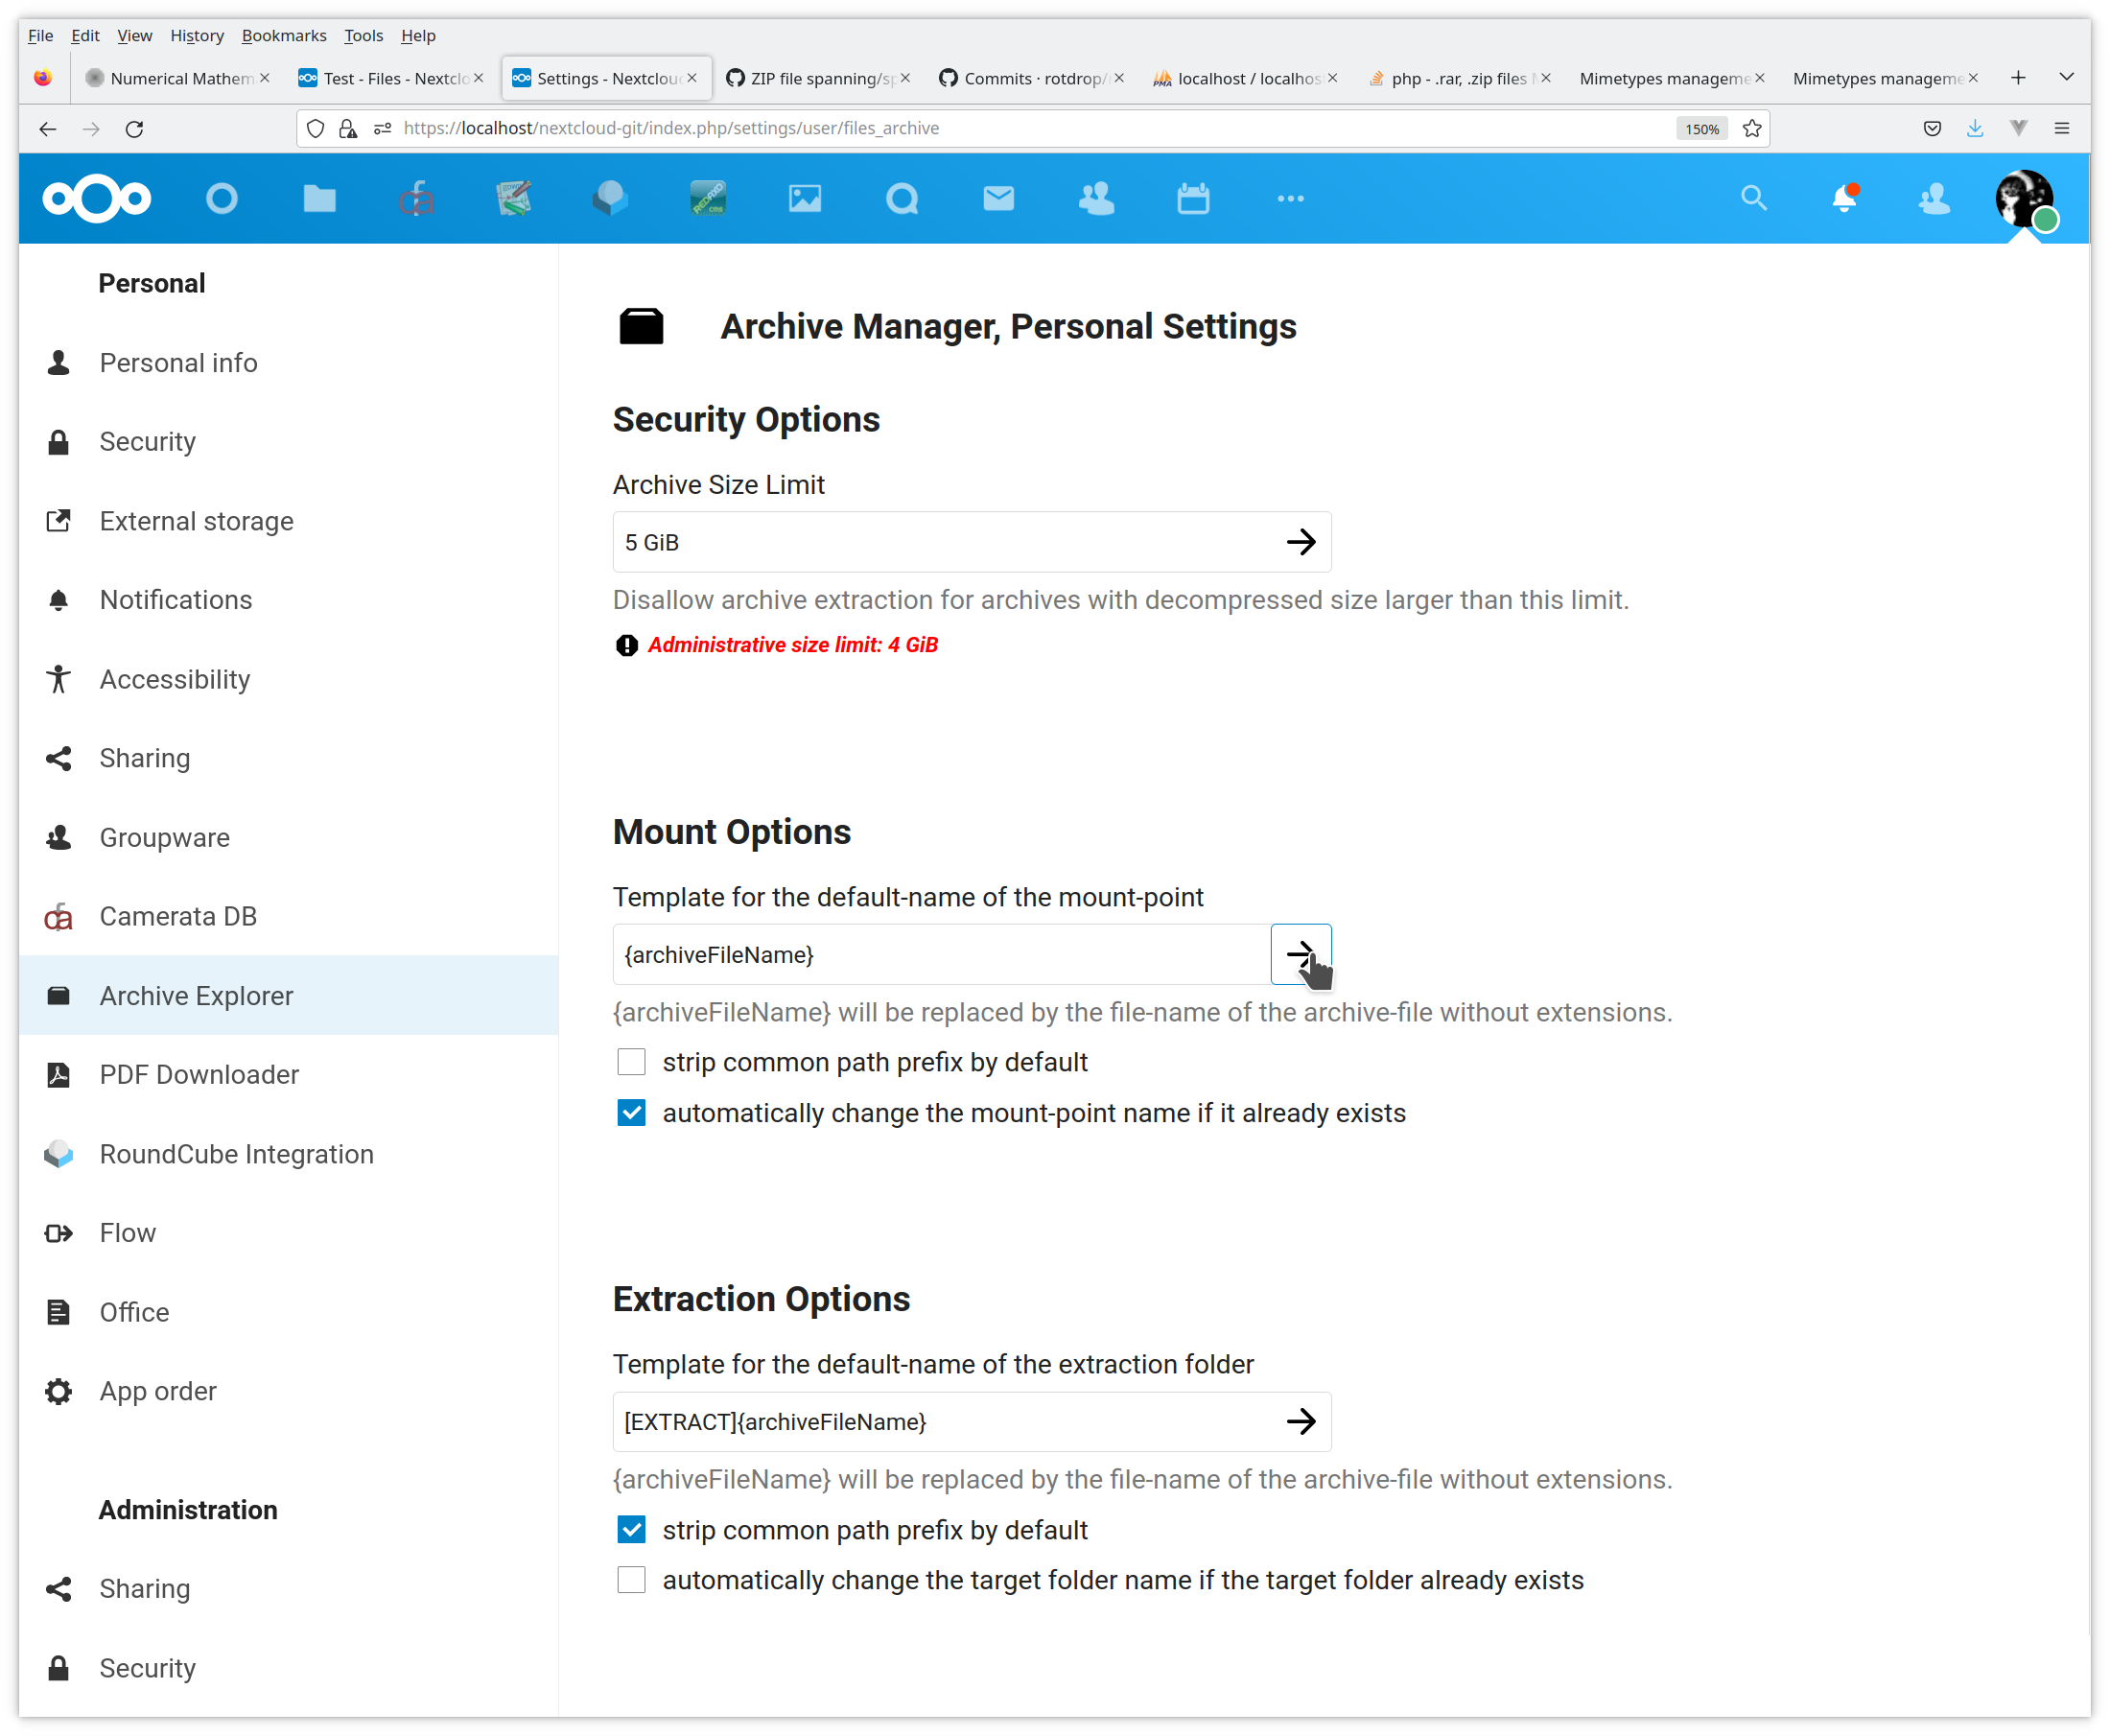
Task: Open the Photos app icon
Action: [x=804, y=199]
